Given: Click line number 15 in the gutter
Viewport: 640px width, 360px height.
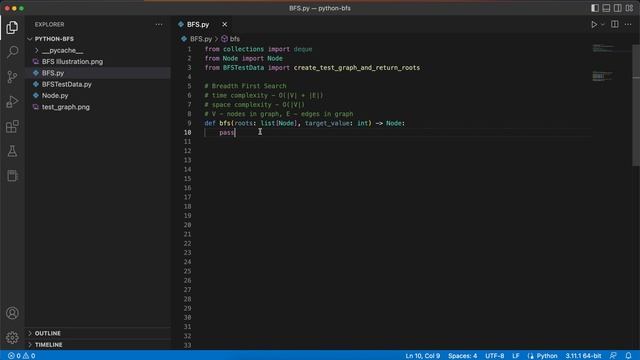Looking at the screenshot, I should coord(187,179).
